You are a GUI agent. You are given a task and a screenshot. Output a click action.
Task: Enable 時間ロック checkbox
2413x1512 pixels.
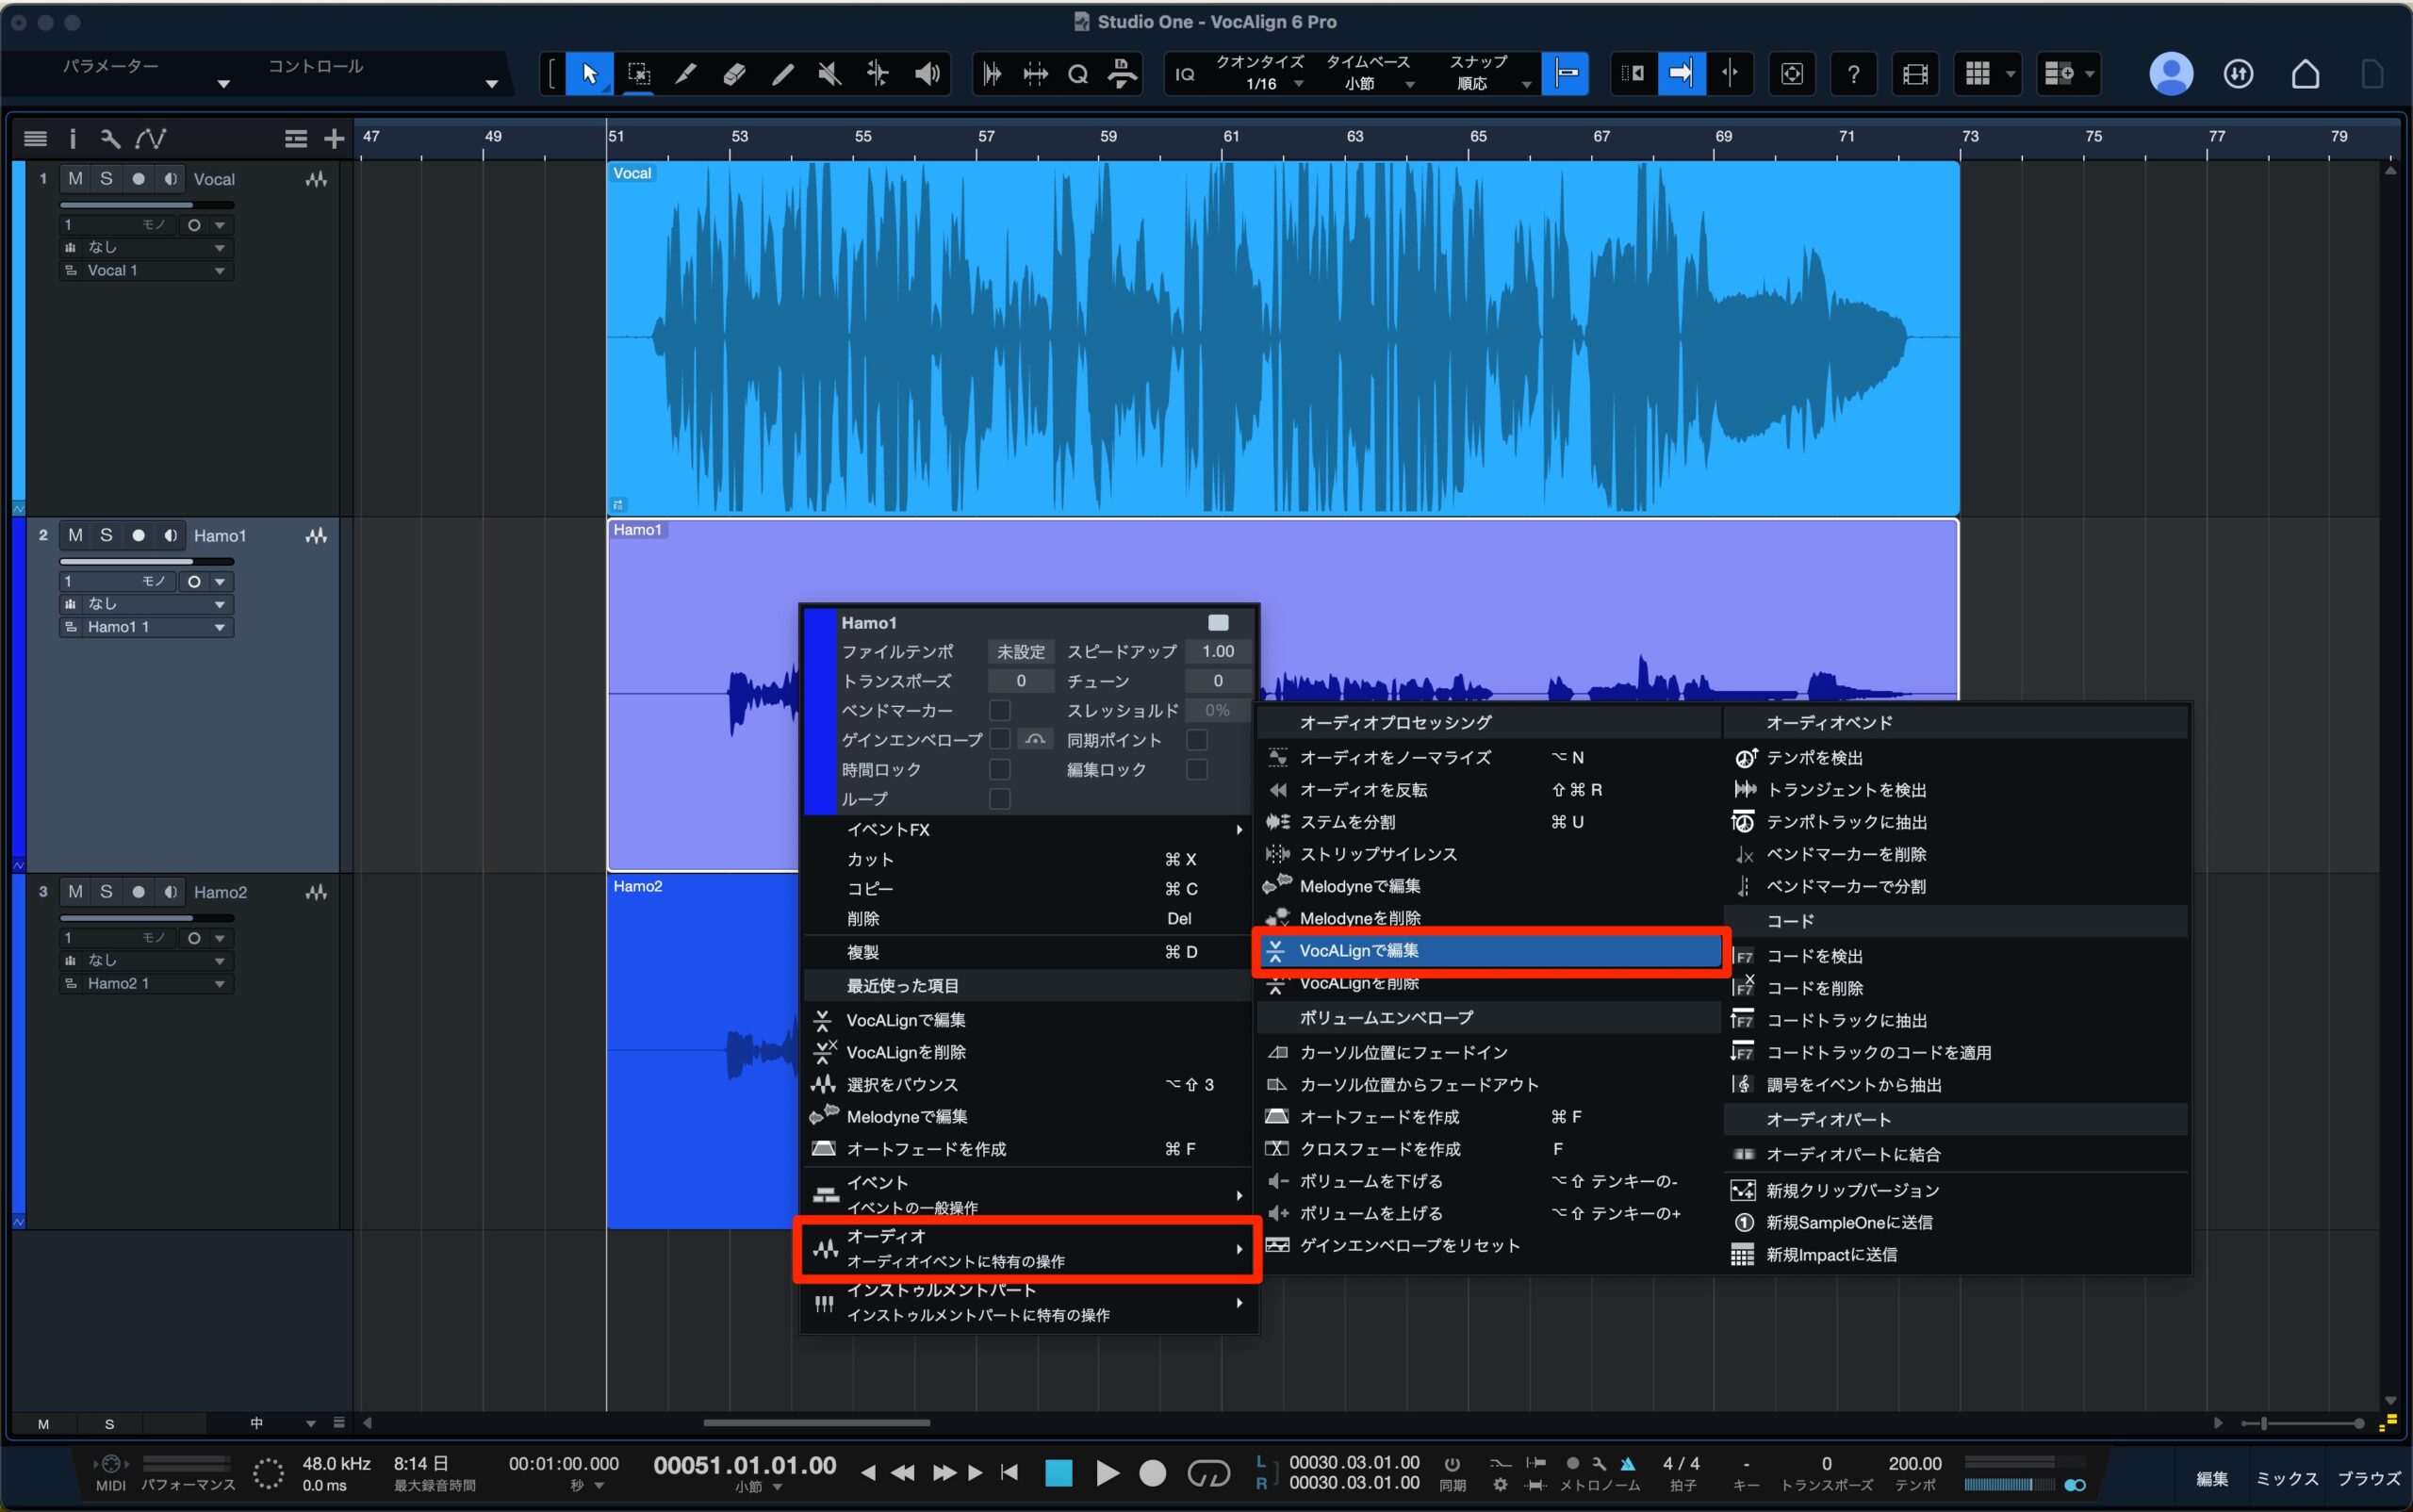[999, 769]
